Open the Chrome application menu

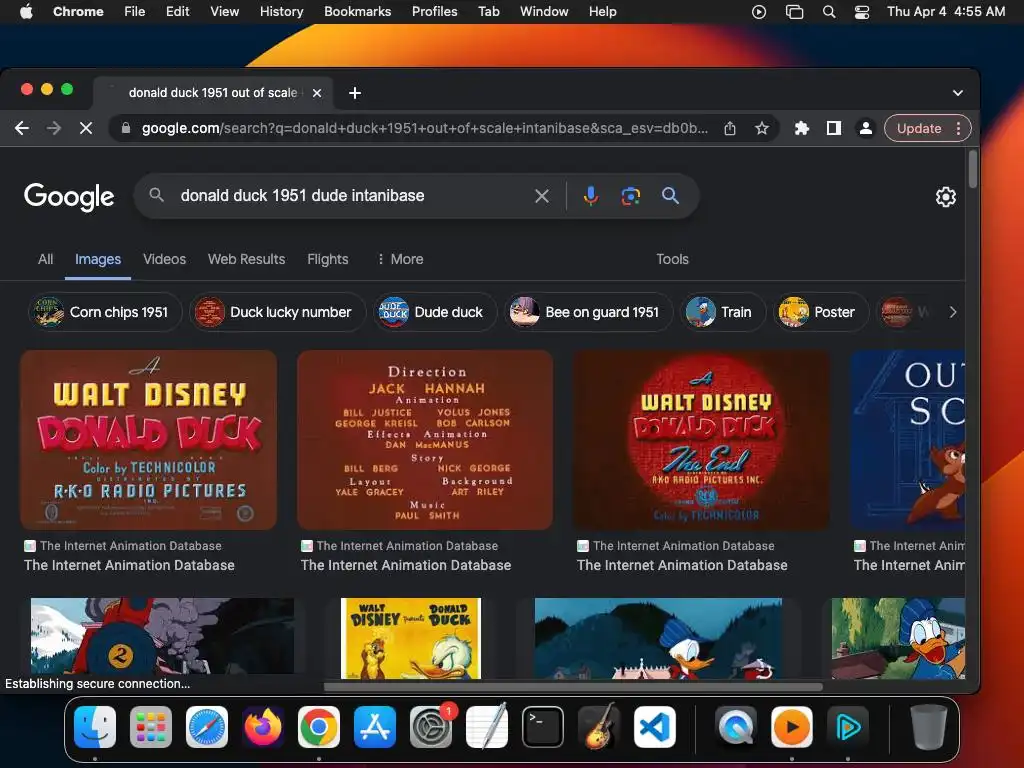click(x=78, y=12)
